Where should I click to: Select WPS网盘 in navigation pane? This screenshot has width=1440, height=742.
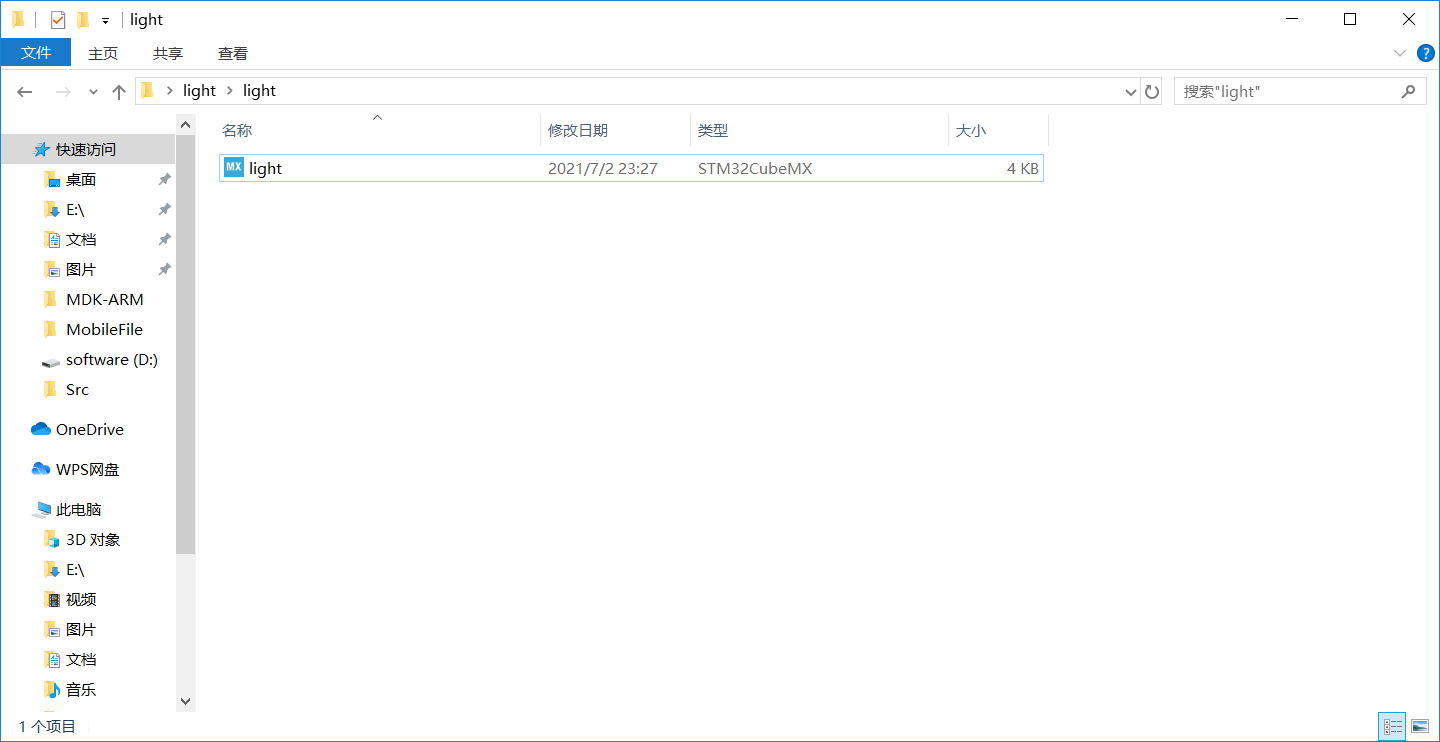pyautogui.click(x=87, y=470)
